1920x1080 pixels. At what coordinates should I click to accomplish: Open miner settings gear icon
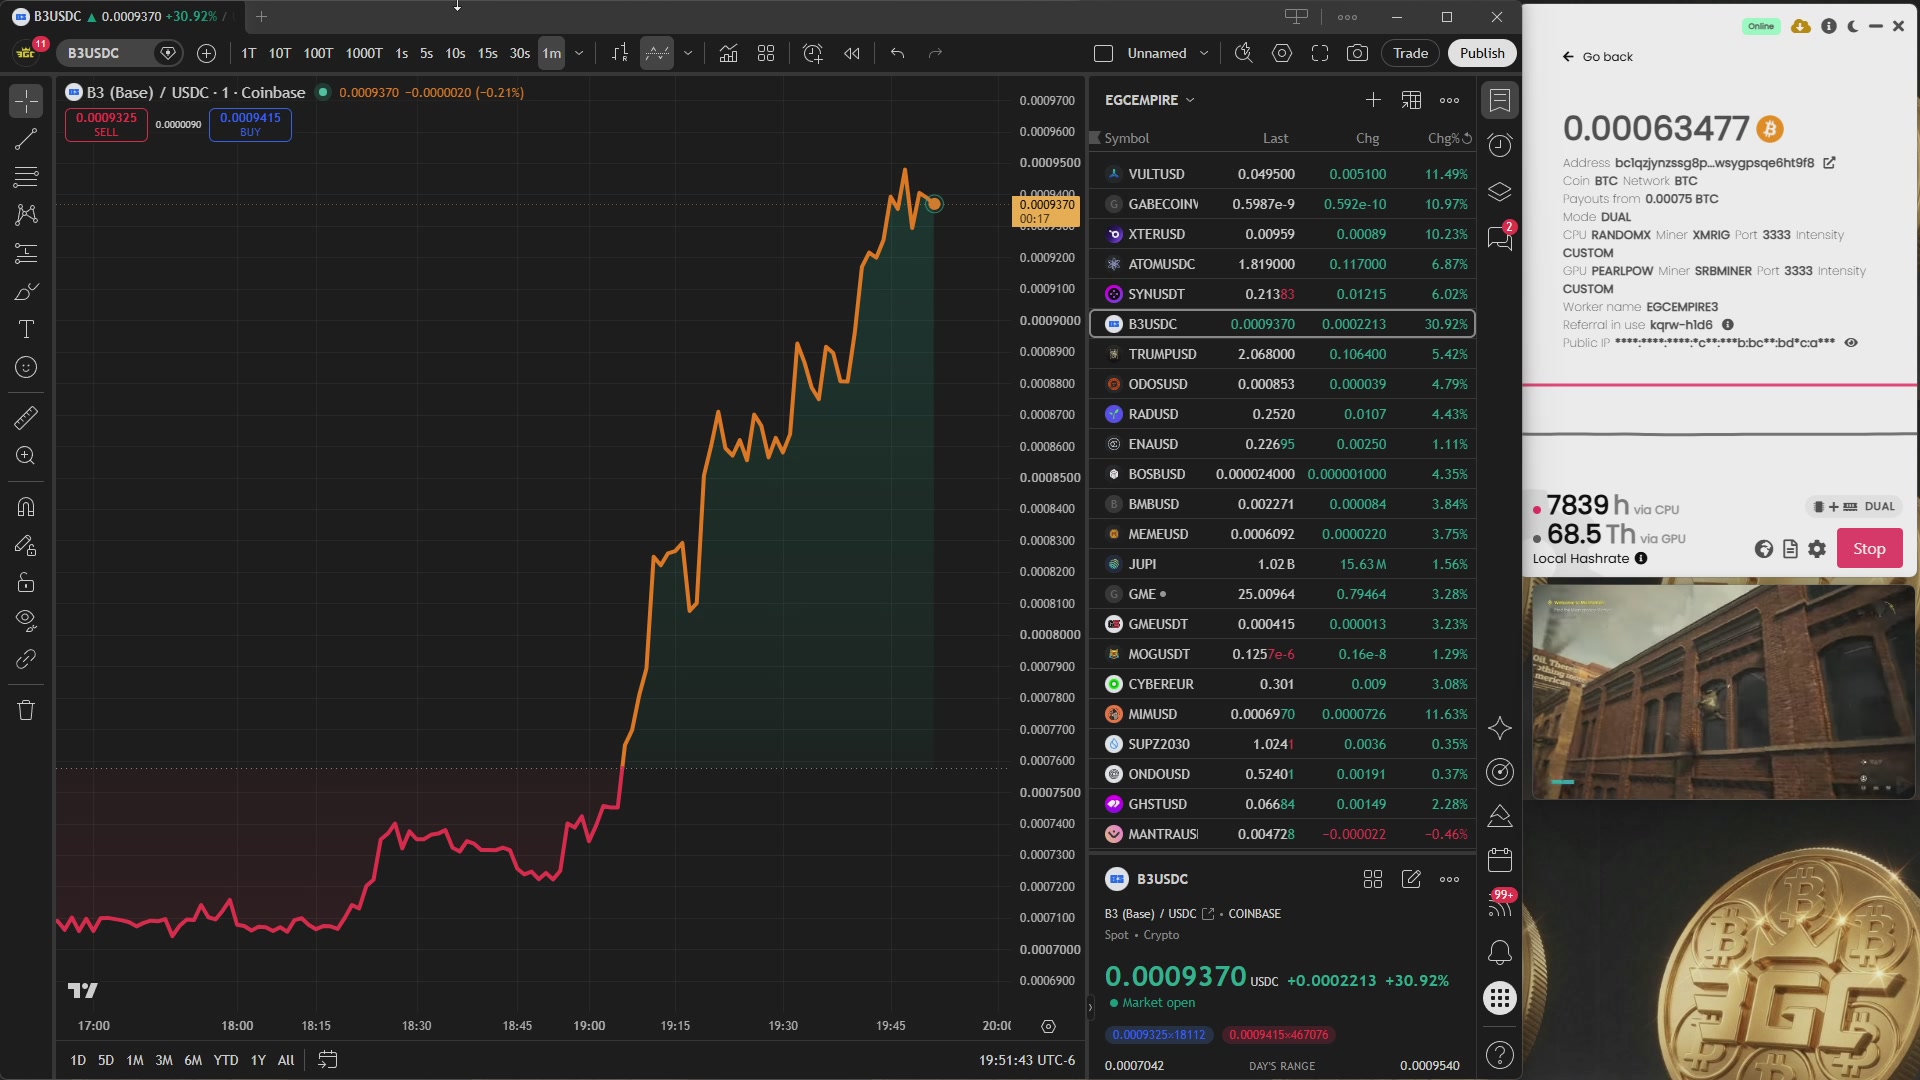click(1817, 548)
